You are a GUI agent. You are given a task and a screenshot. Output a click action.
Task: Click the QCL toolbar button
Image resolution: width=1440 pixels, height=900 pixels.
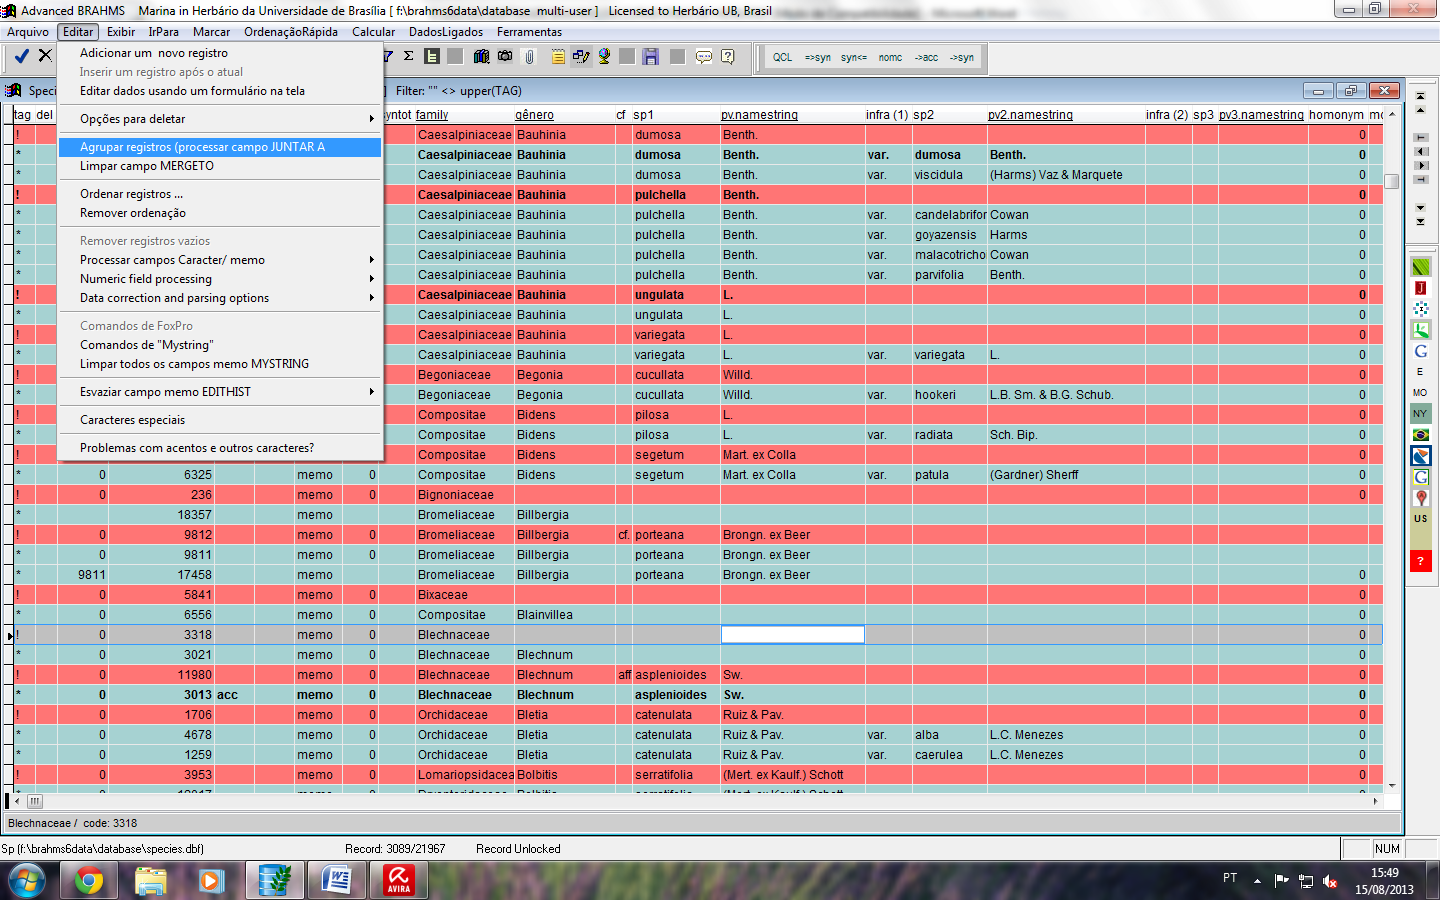[782, 57]
